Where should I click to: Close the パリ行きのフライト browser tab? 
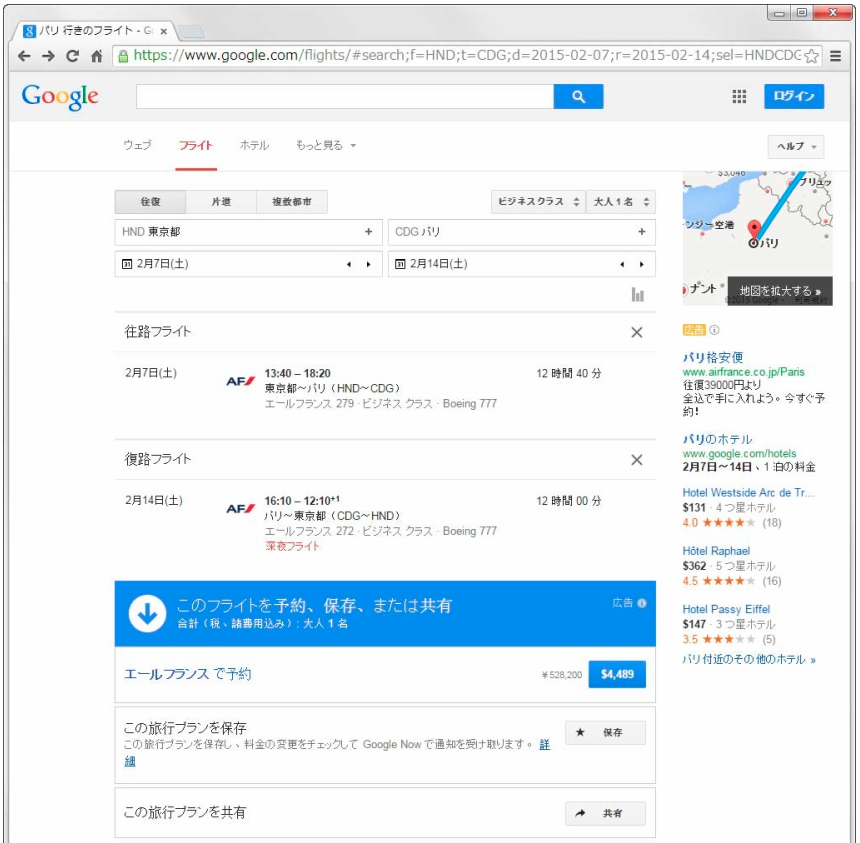(x=163, y=31)
